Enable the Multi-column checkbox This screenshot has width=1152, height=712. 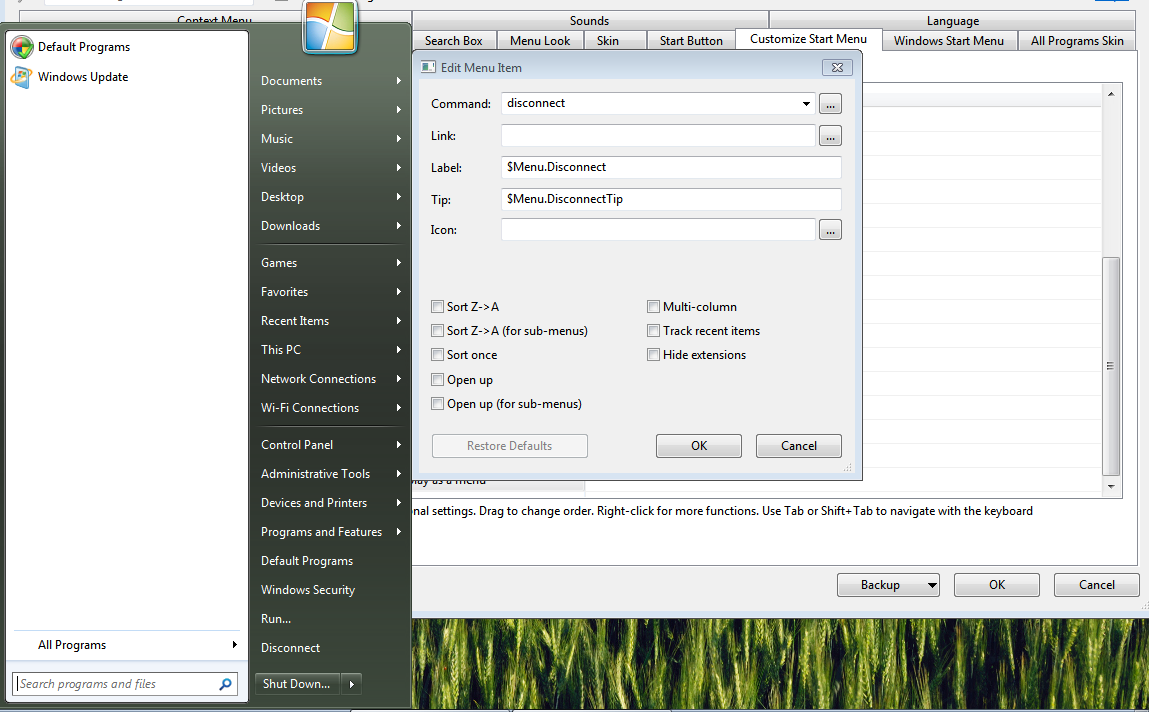pos(654,307)
